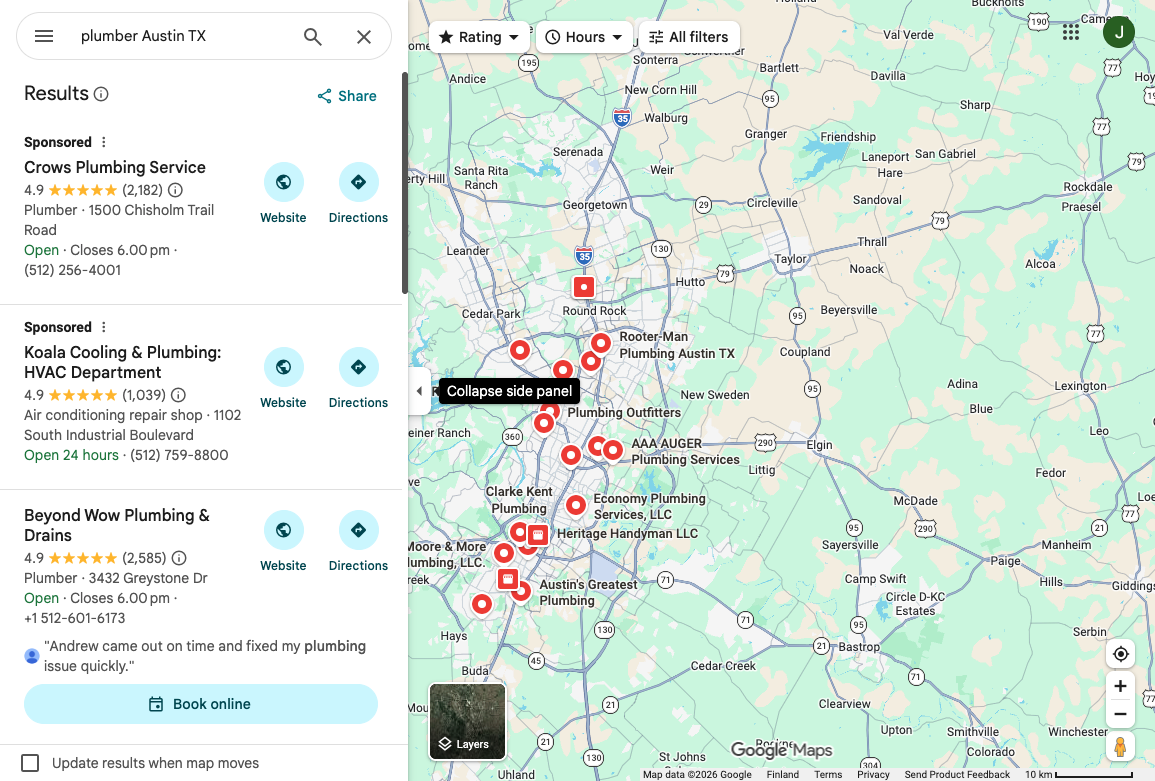Open the Results info icon
The width and height of the screenshot is (1155, 781).
(x=102, y=94)
